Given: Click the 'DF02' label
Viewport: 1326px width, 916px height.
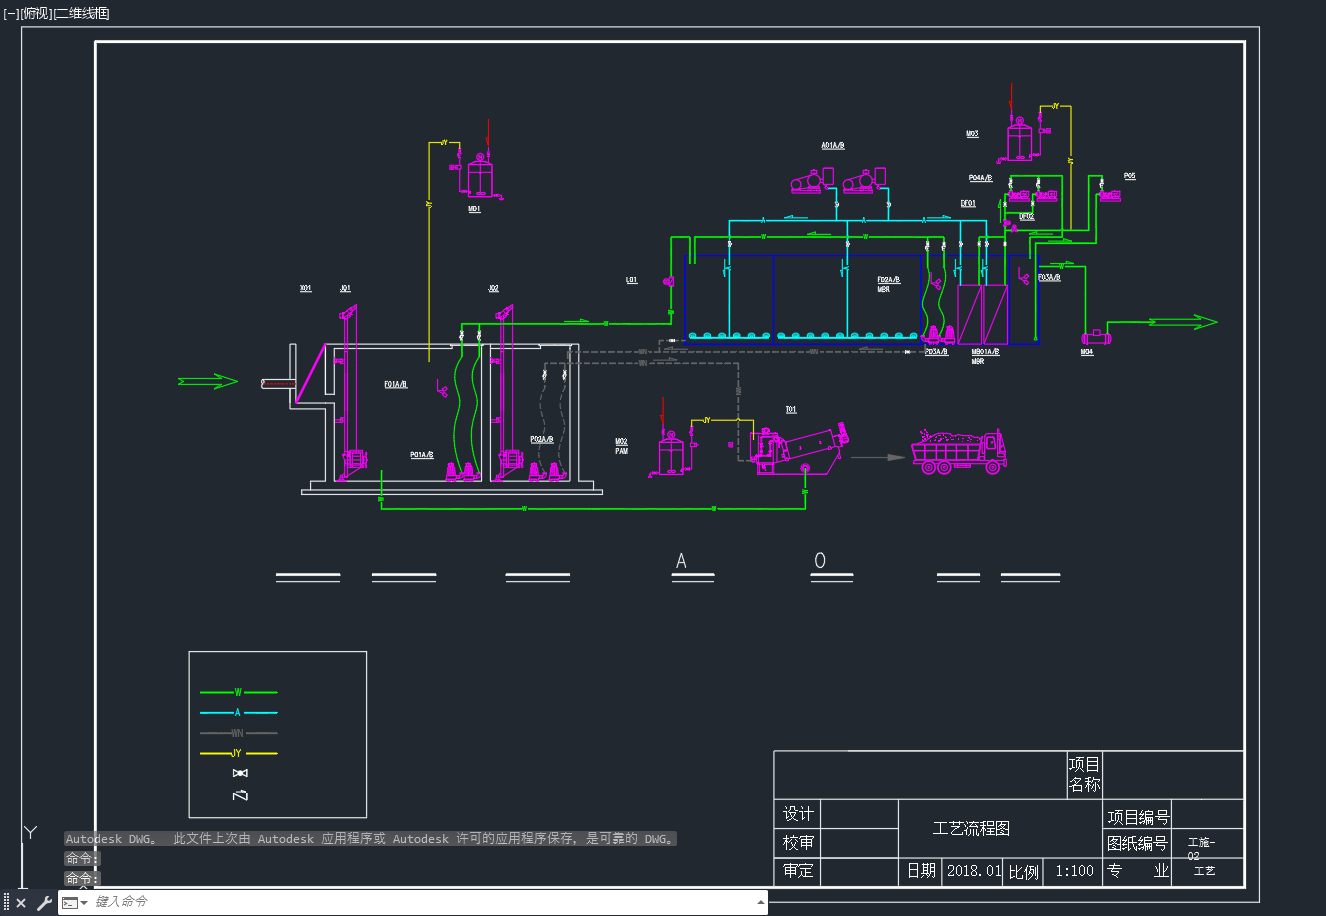Looking at the screenshot, I should point(1026,216).
